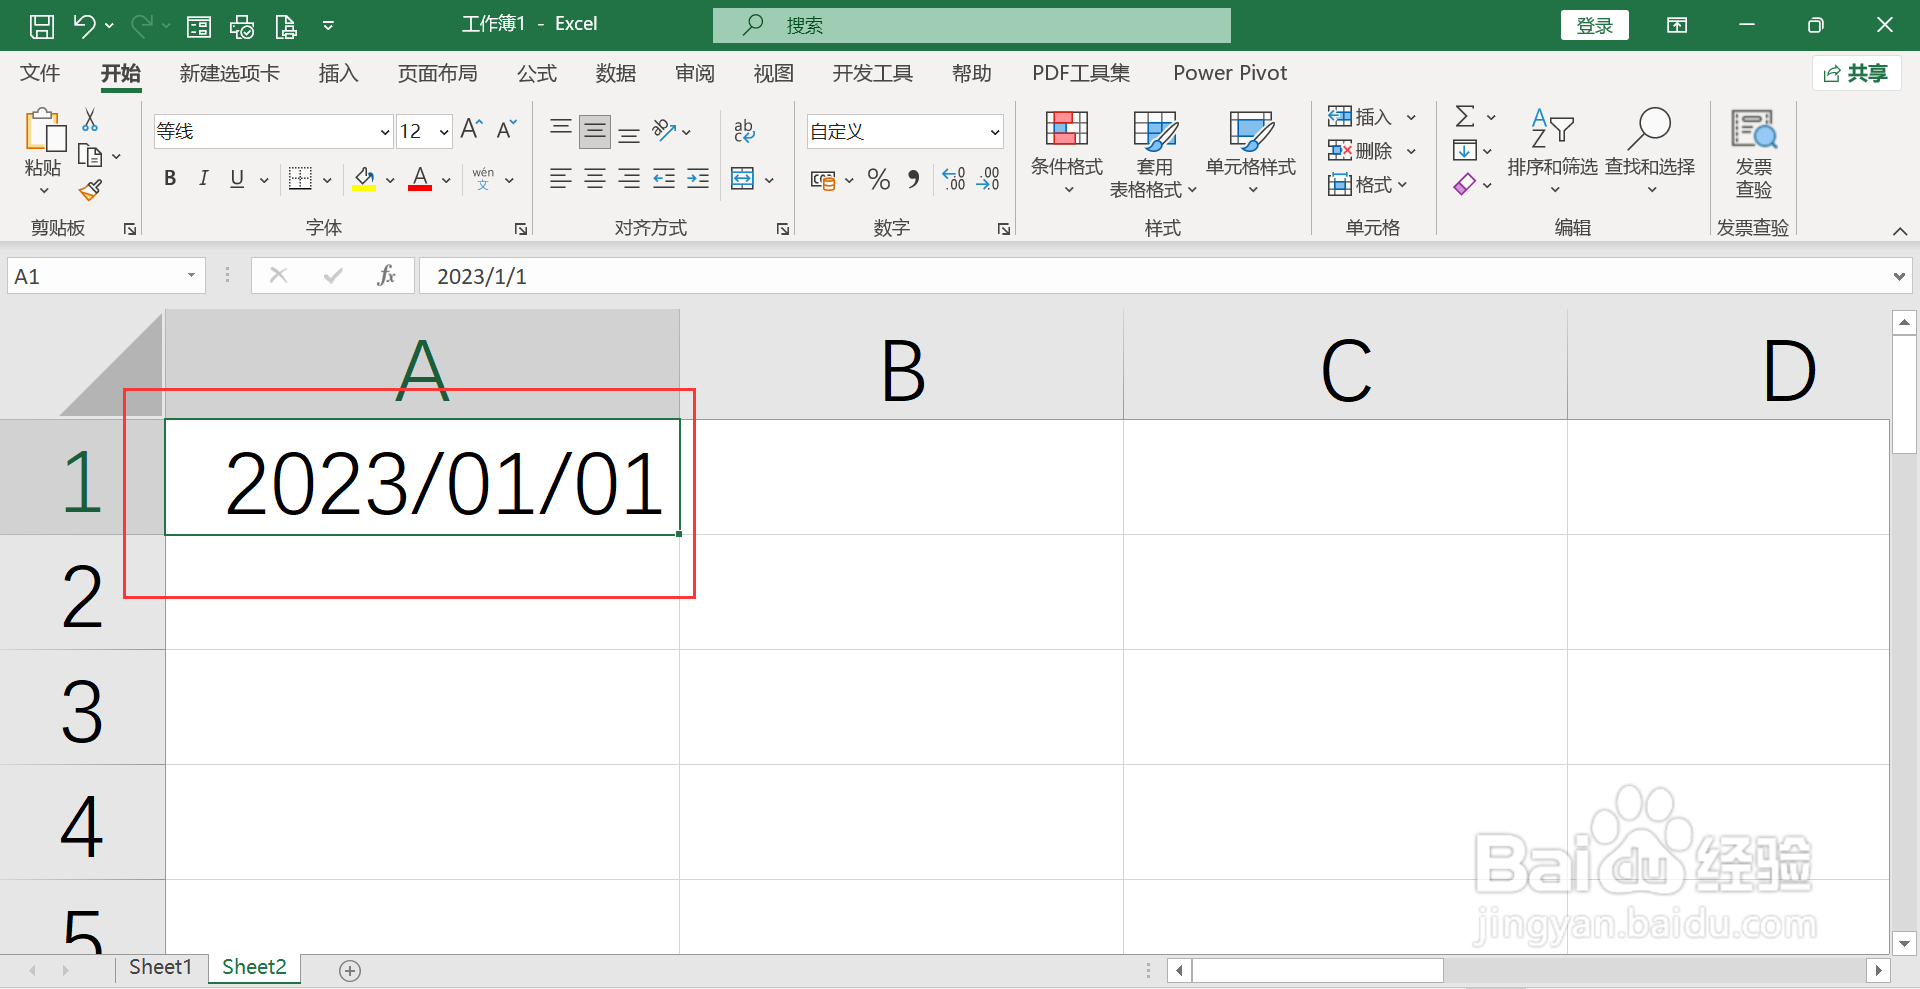
Task: Click the 共享 share button
Action: [1856, 73]
